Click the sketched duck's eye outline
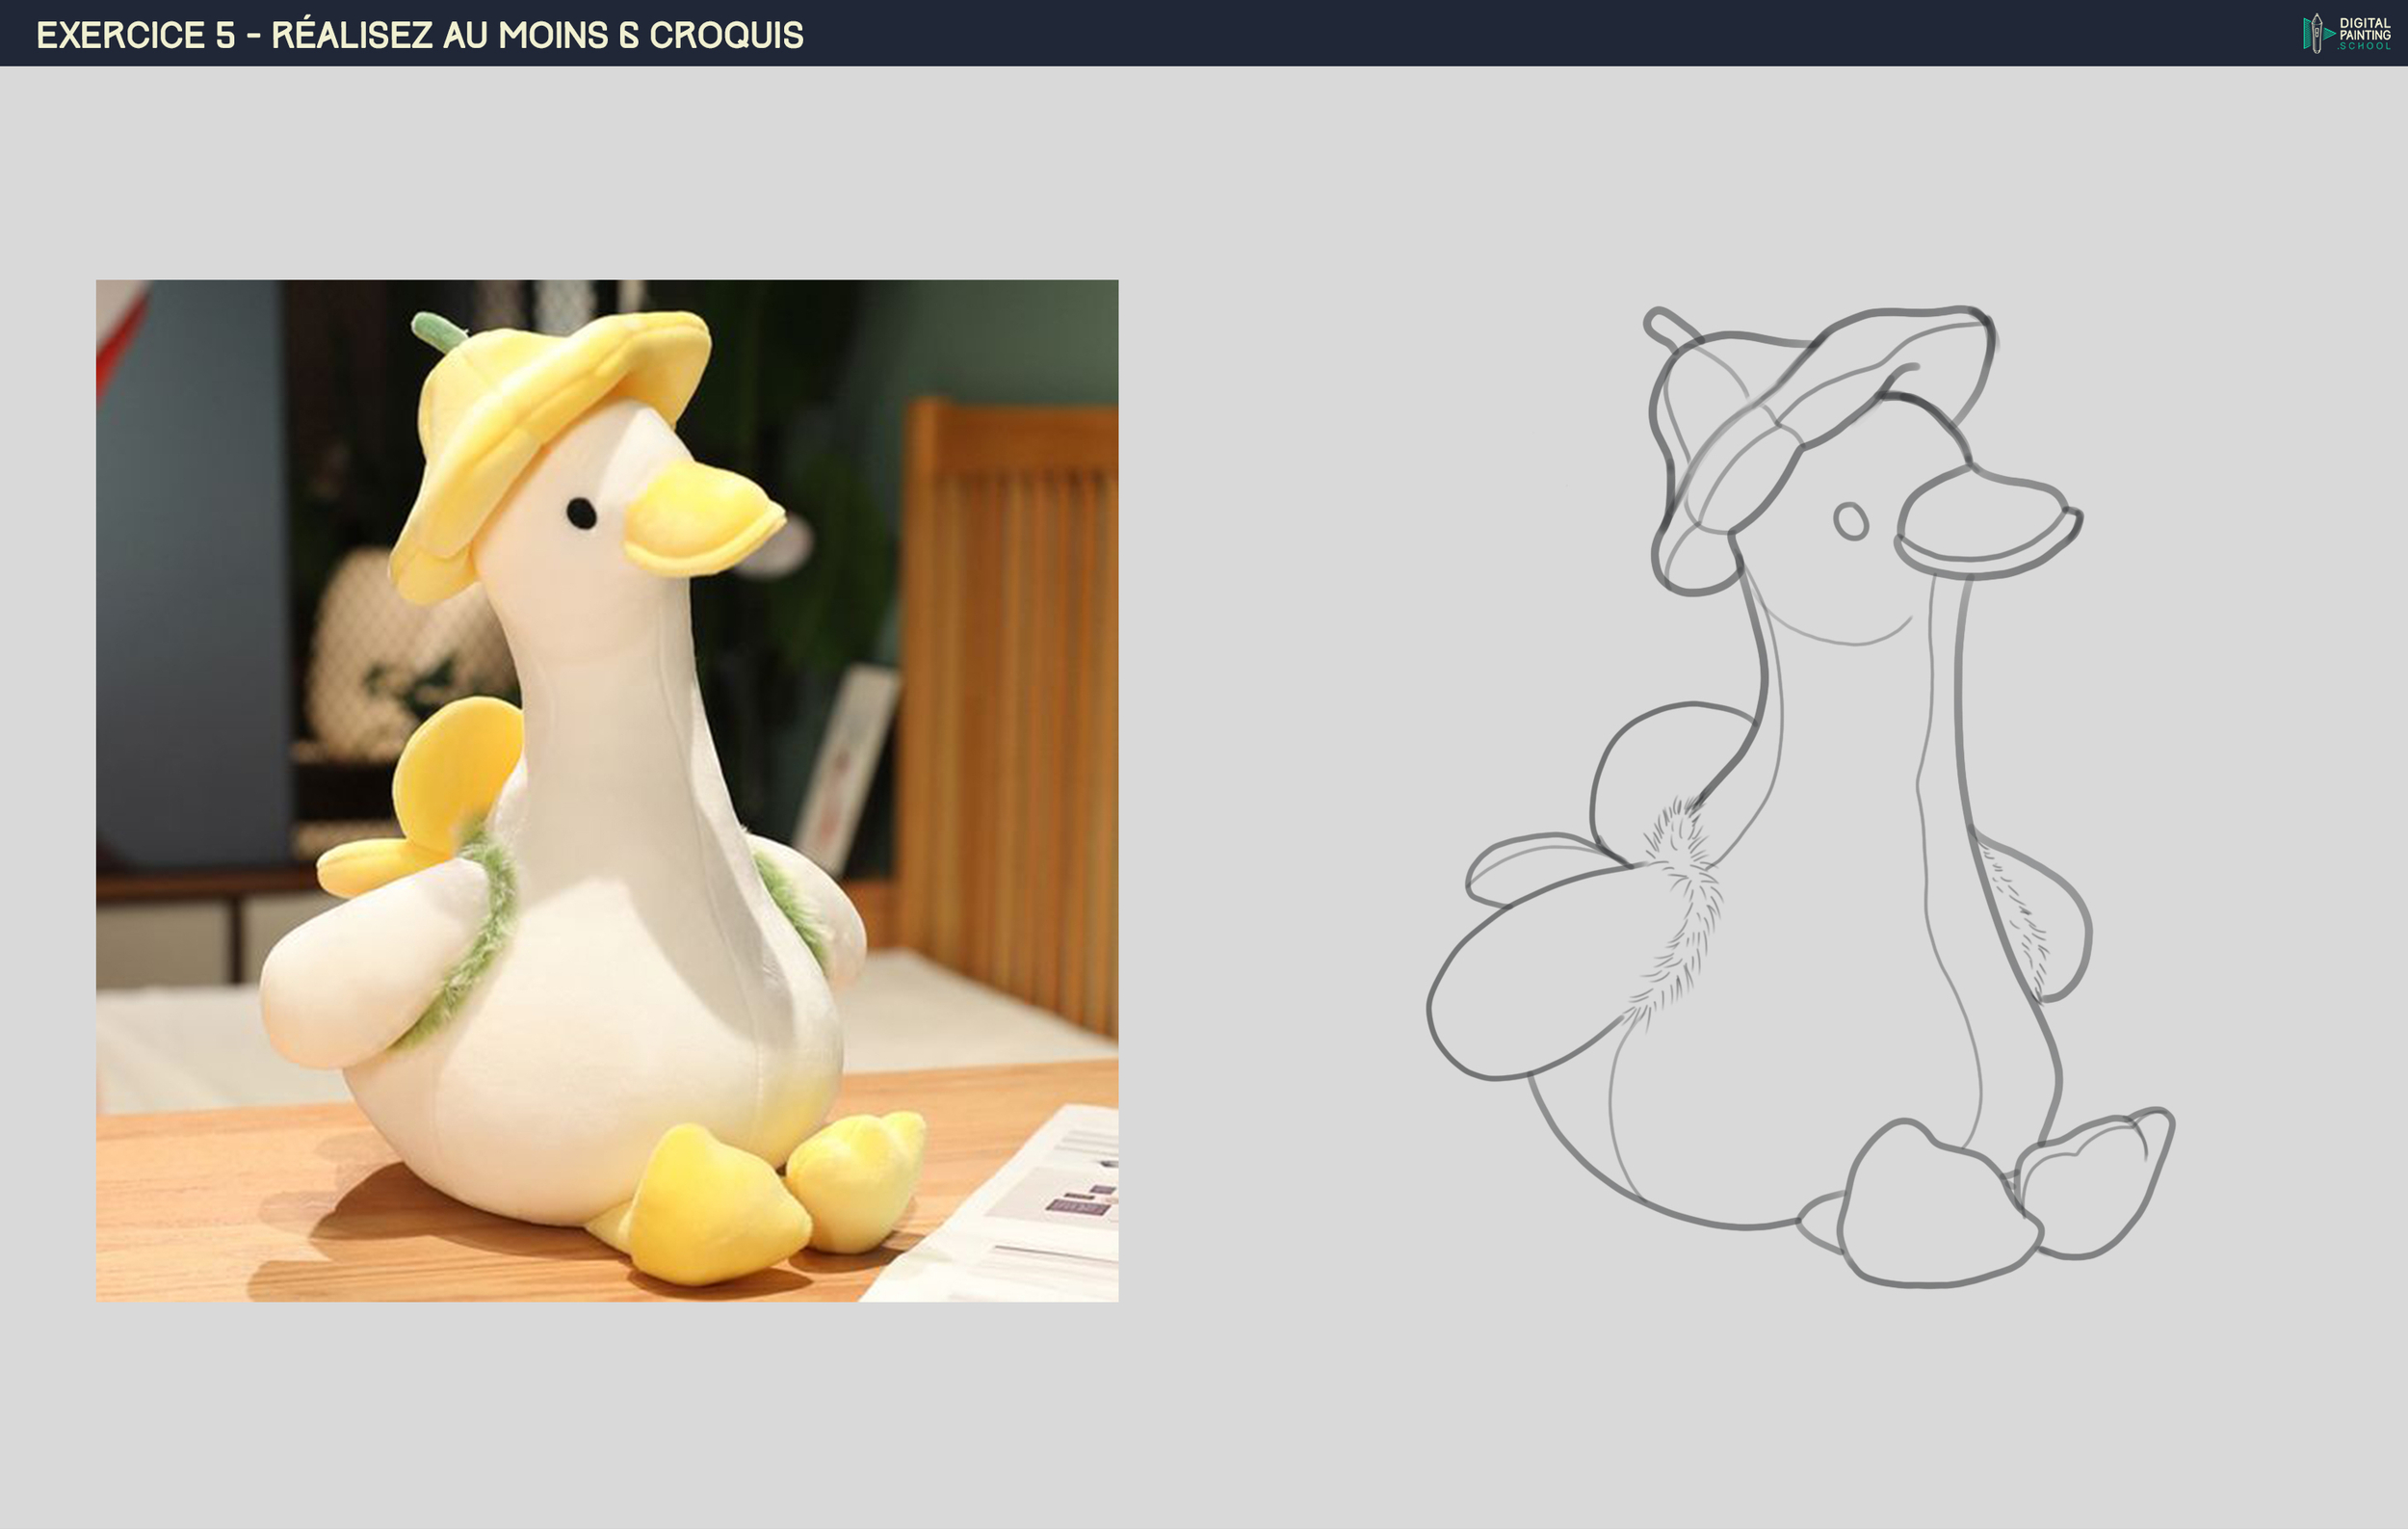 1851,521
